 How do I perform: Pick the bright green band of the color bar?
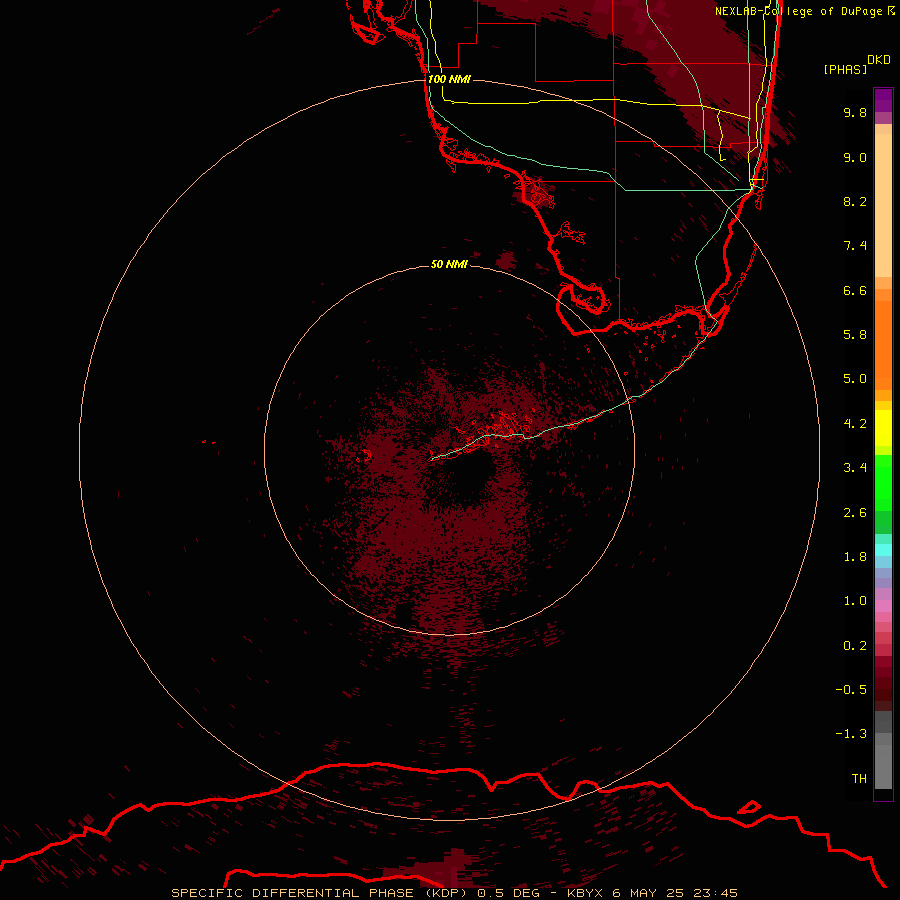pyautogui.click(x=883, y=483)
